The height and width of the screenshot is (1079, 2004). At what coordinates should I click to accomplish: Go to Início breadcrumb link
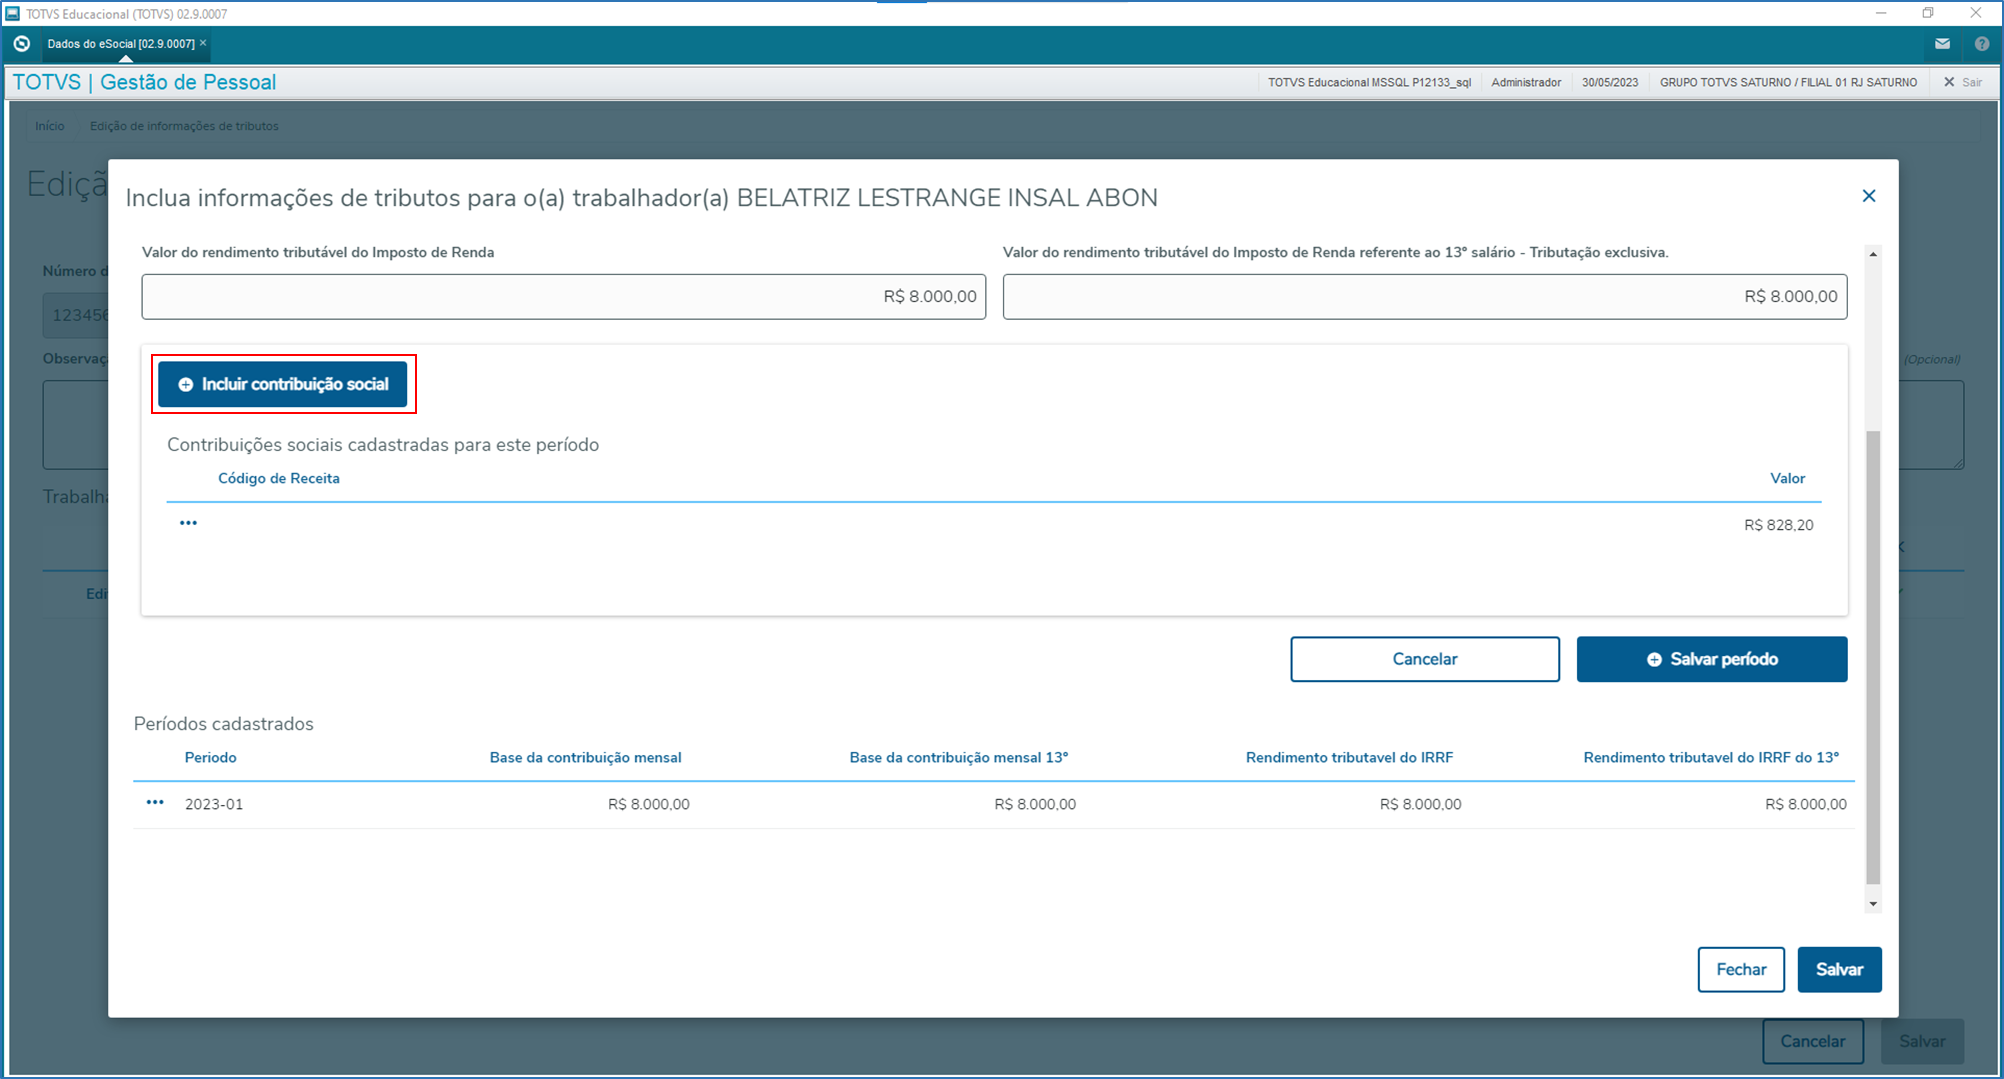coord(49,126)
